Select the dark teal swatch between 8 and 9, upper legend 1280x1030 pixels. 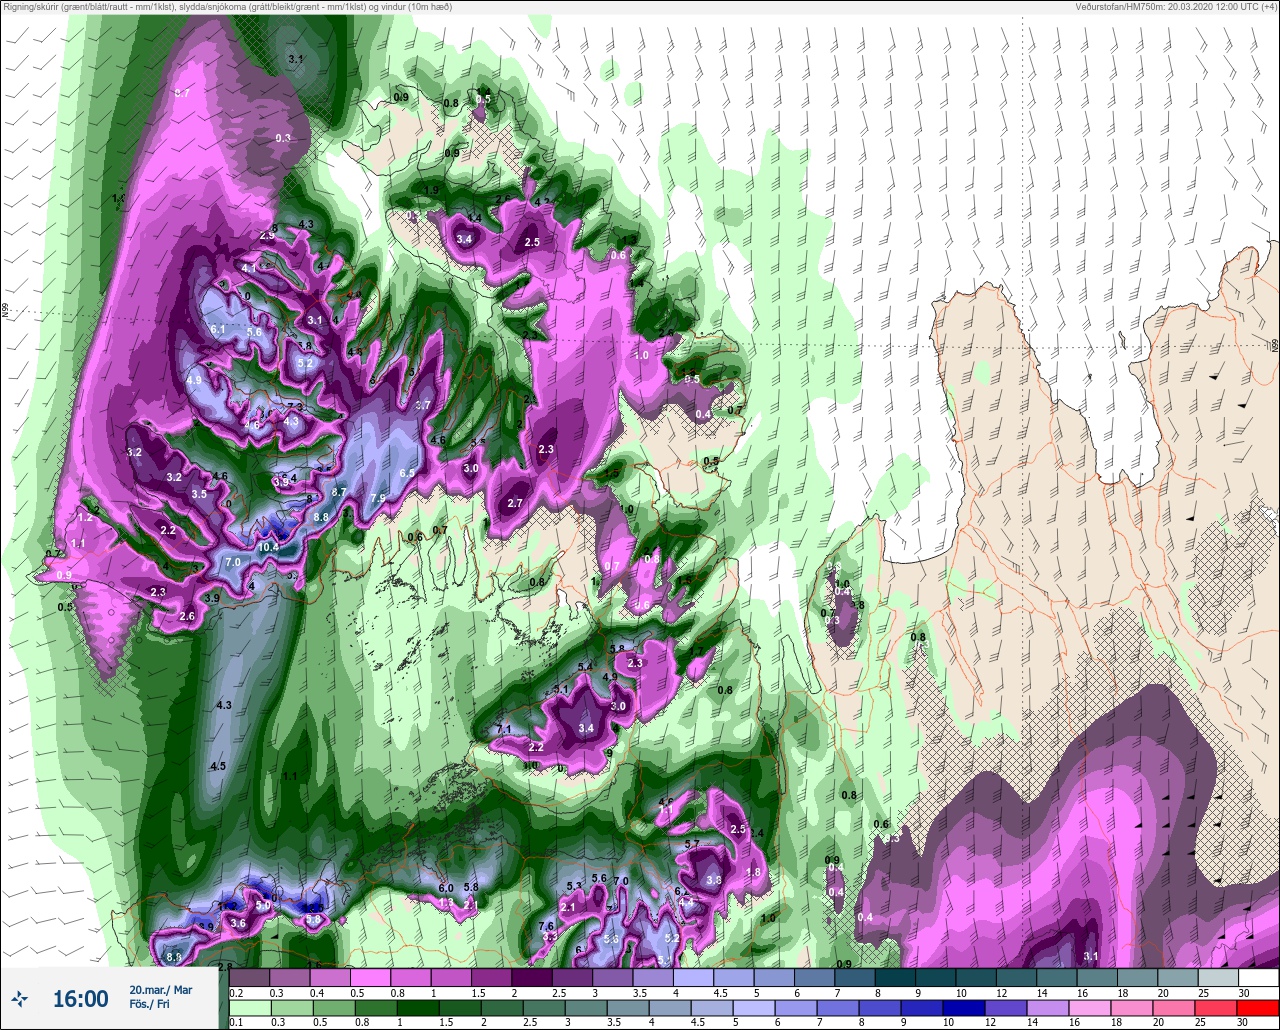[x=895, y=977]
